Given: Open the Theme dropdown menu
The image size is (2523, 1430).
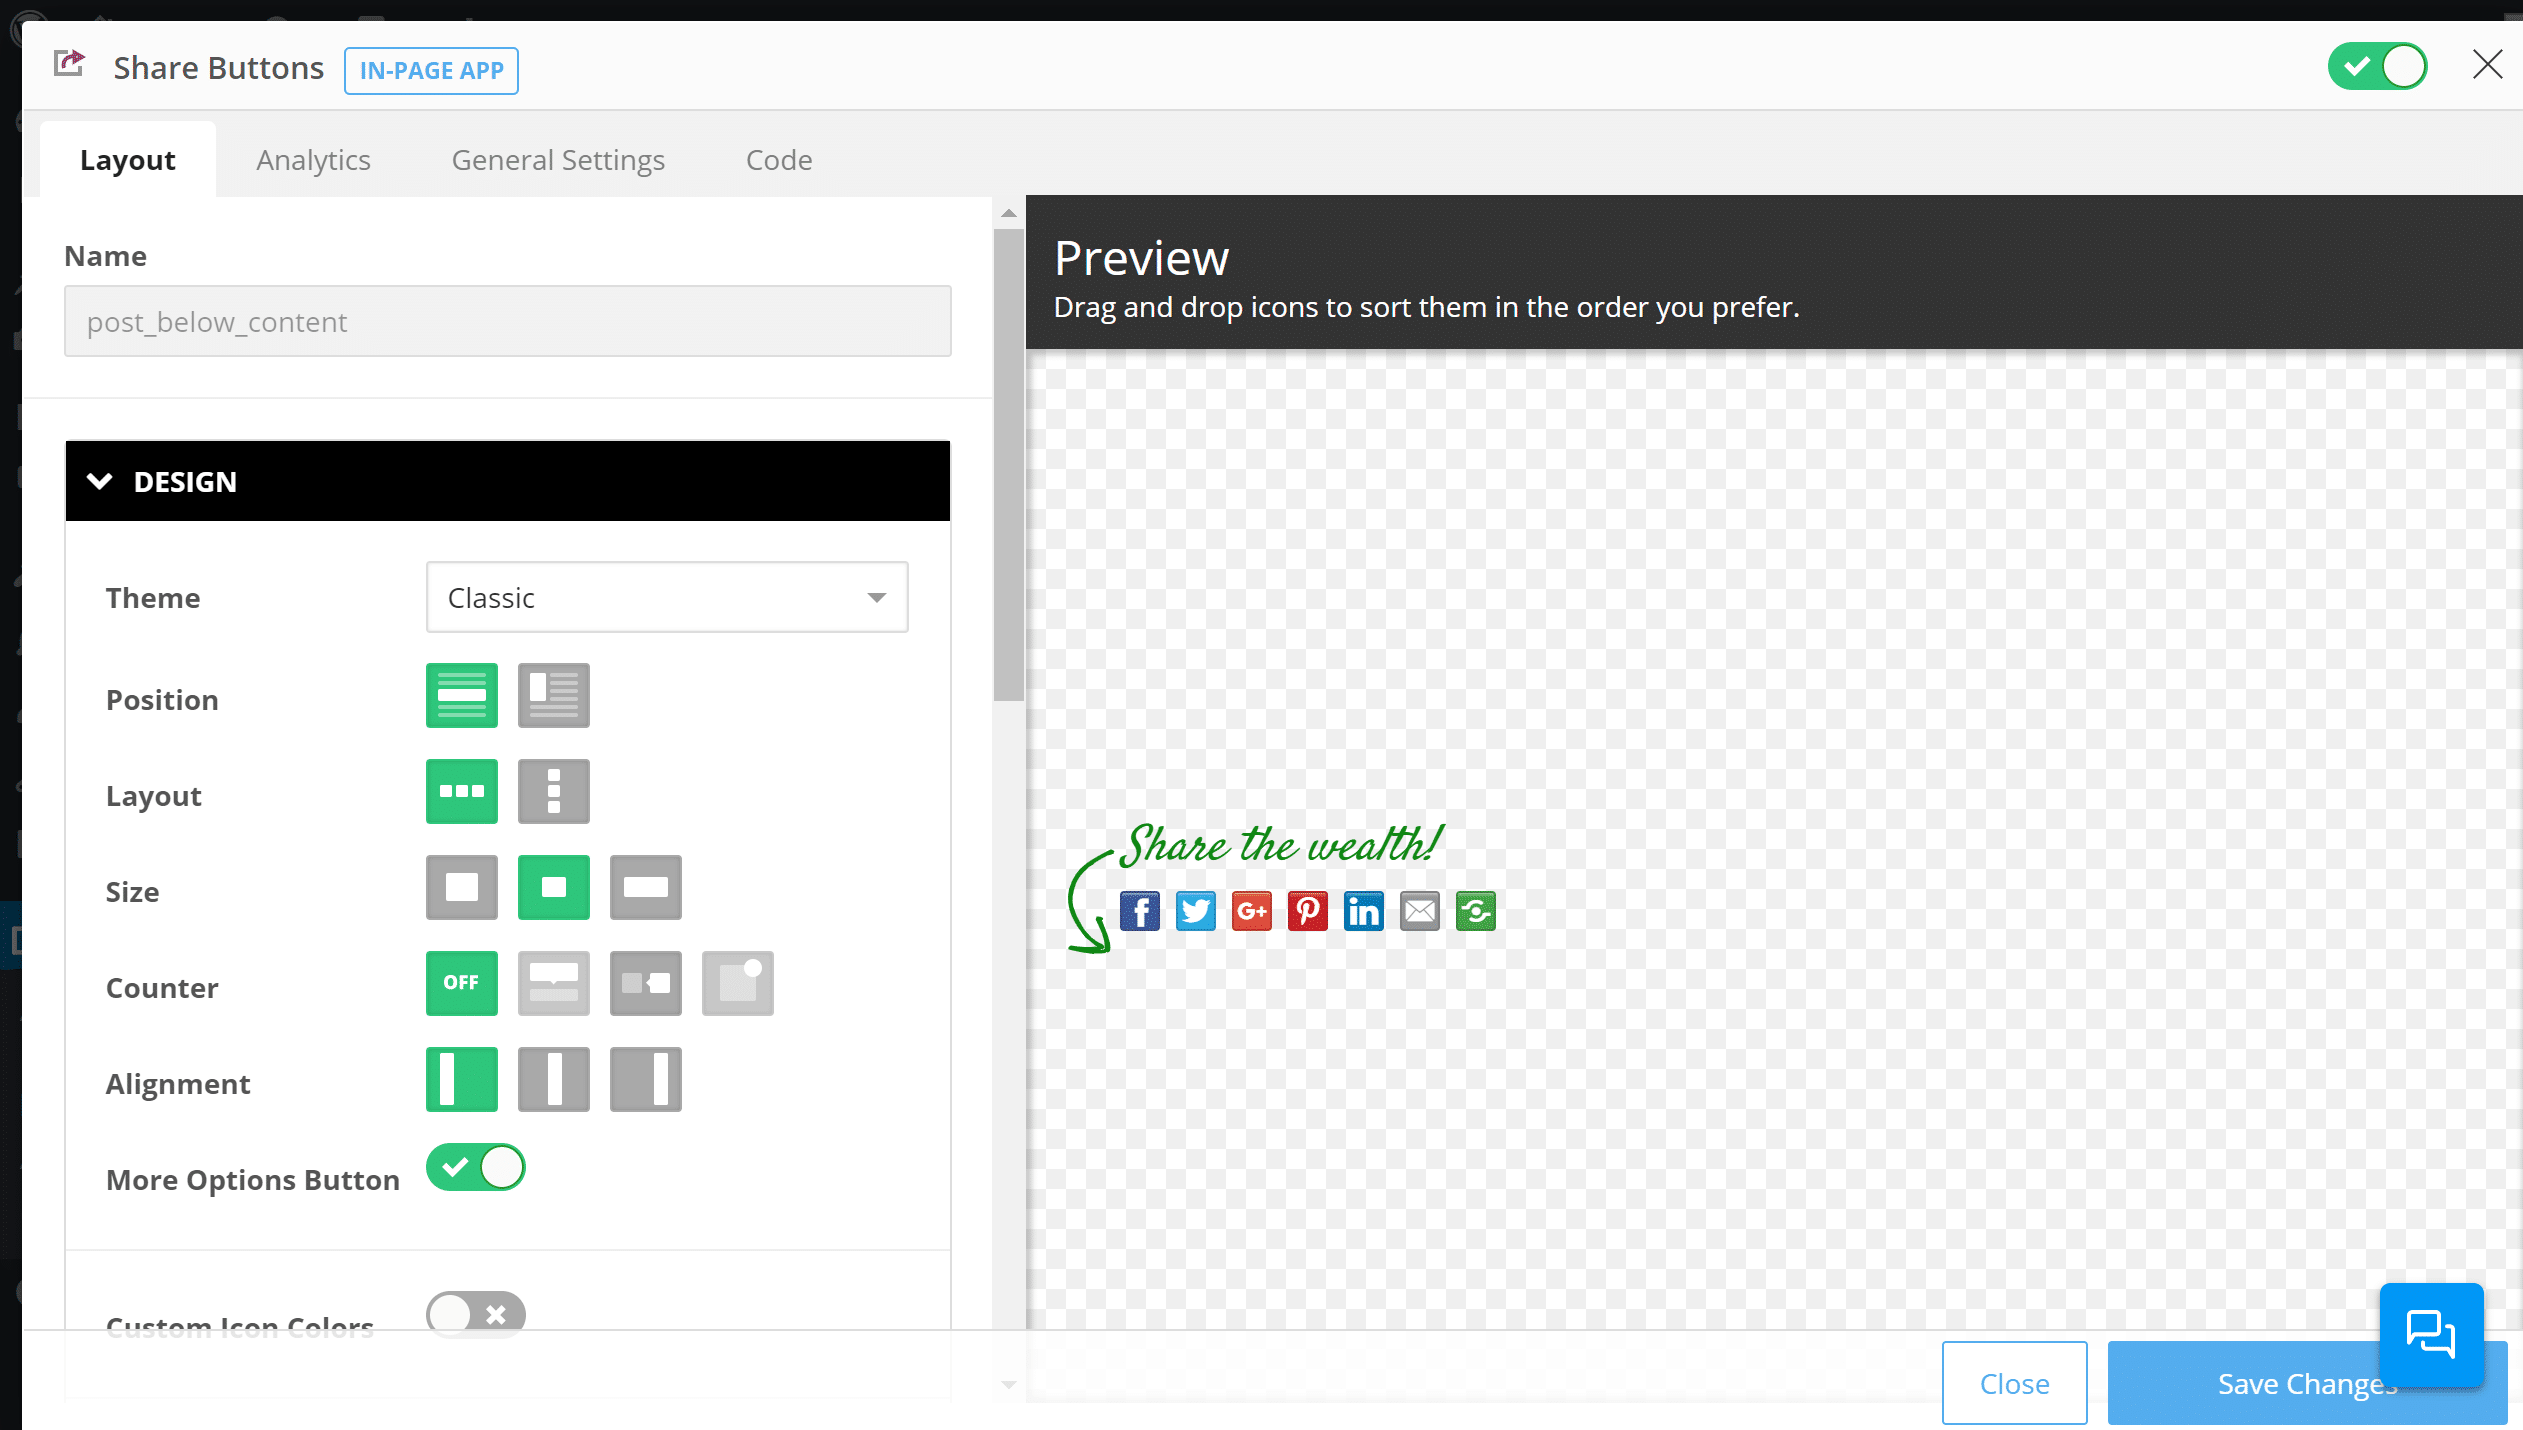Looking at the screenshot, I should tap(667, 598).
